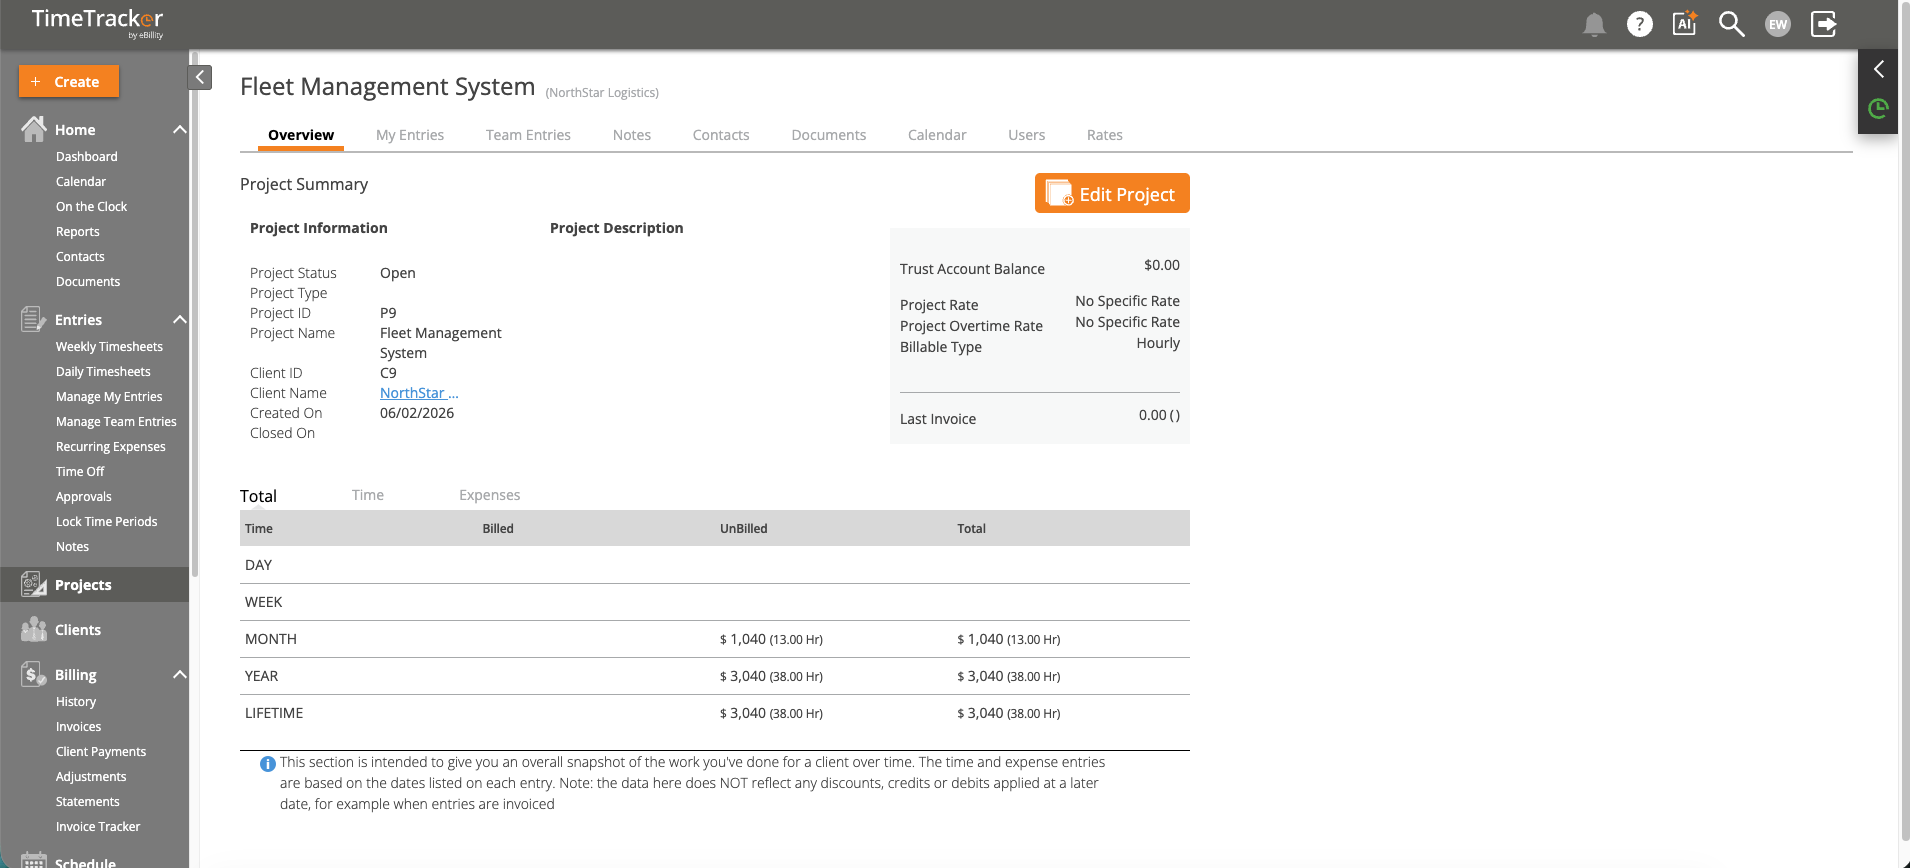Screen dimensions: 1910x868
Task: Open the NorthStar client link
Action: pyautogui.click(x=419, y=393)
